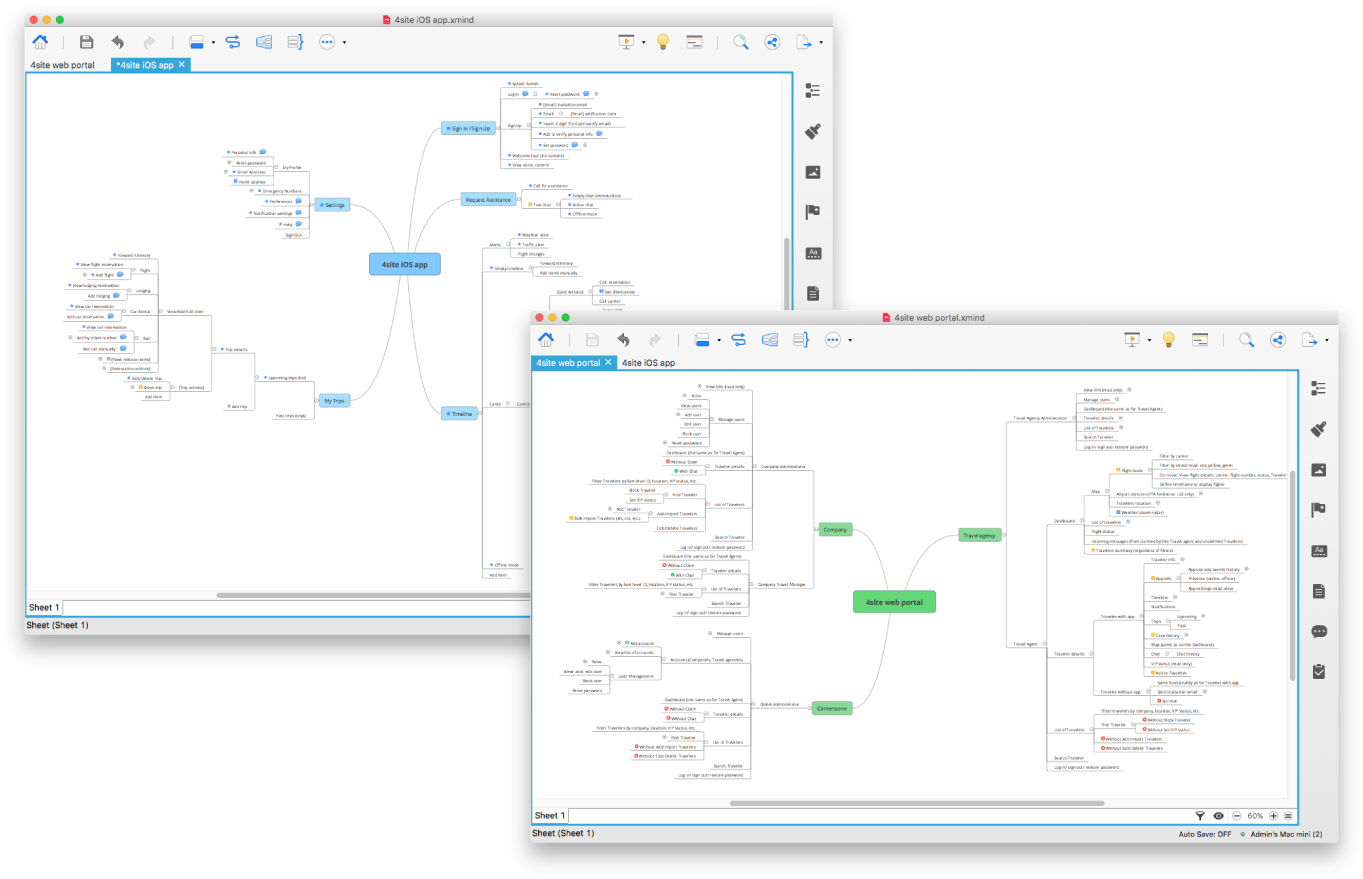Viewport: 1363px width, 879px height.
Task: Select the Company topic node
Action: coord(833,529)
